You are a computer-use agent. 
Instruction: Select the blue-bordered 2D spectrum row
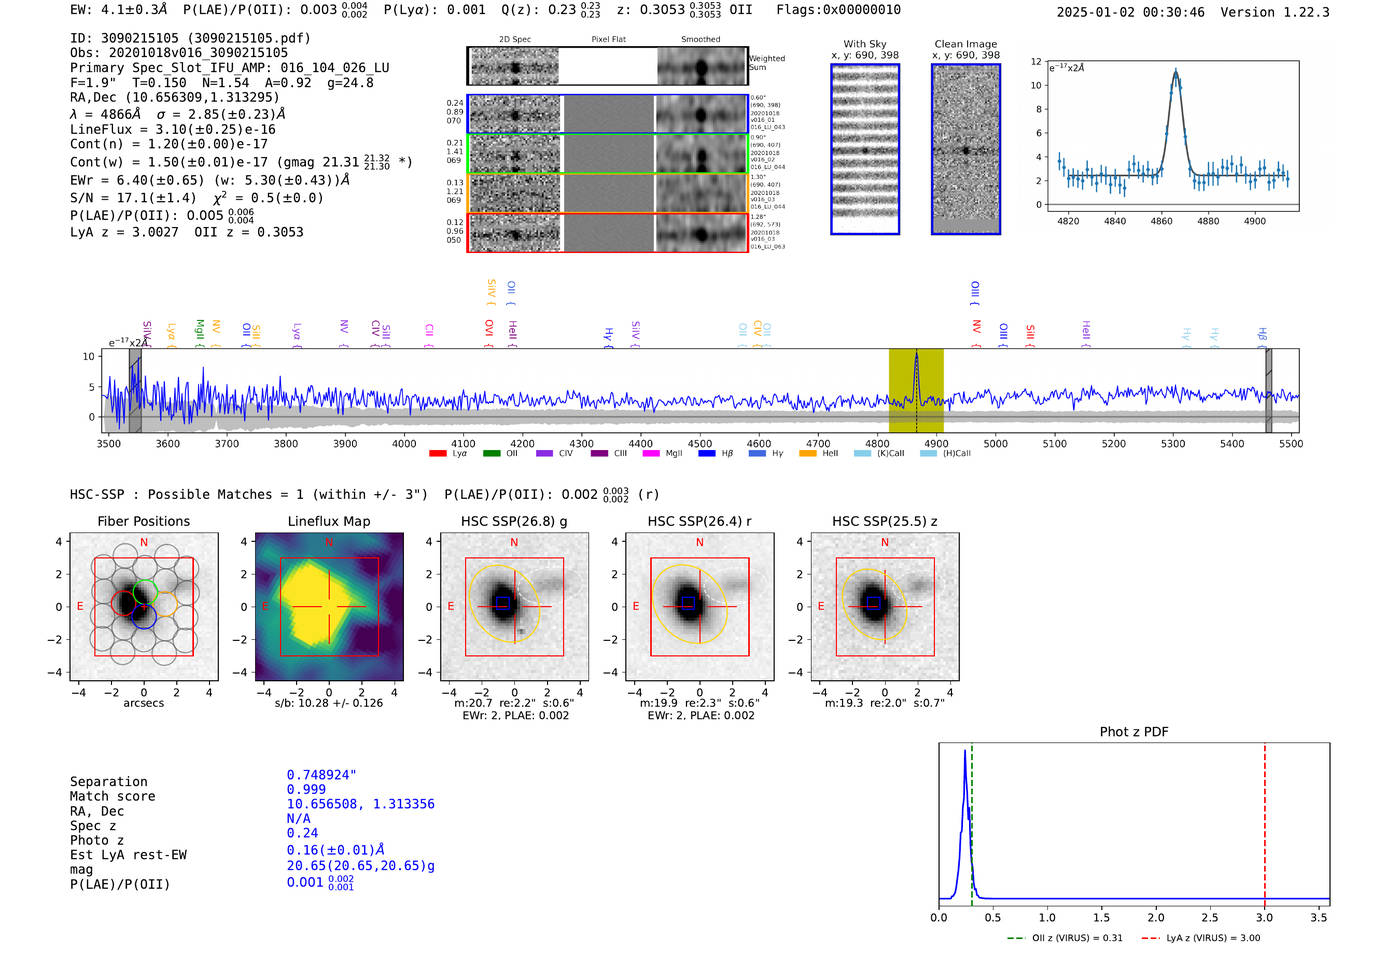(608, 114)
